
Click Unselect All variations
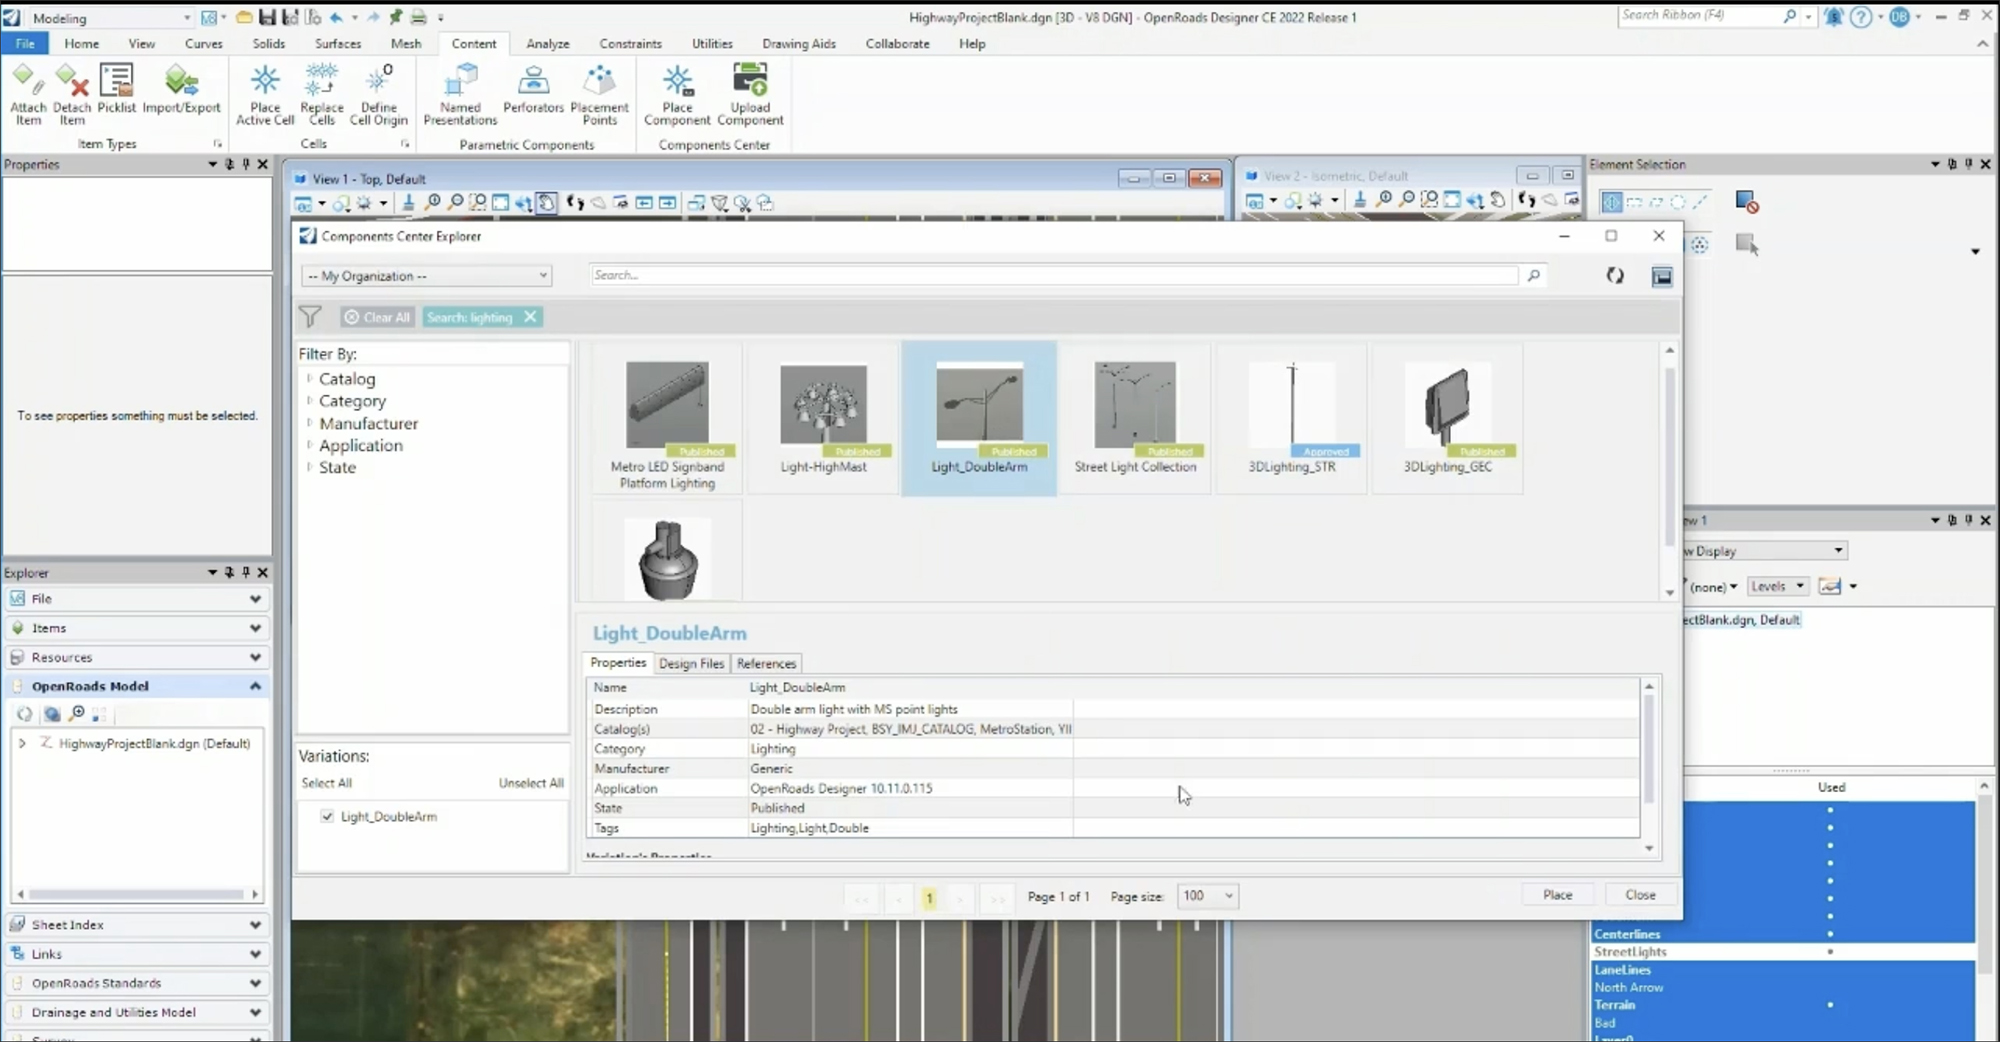pos(531,783)
